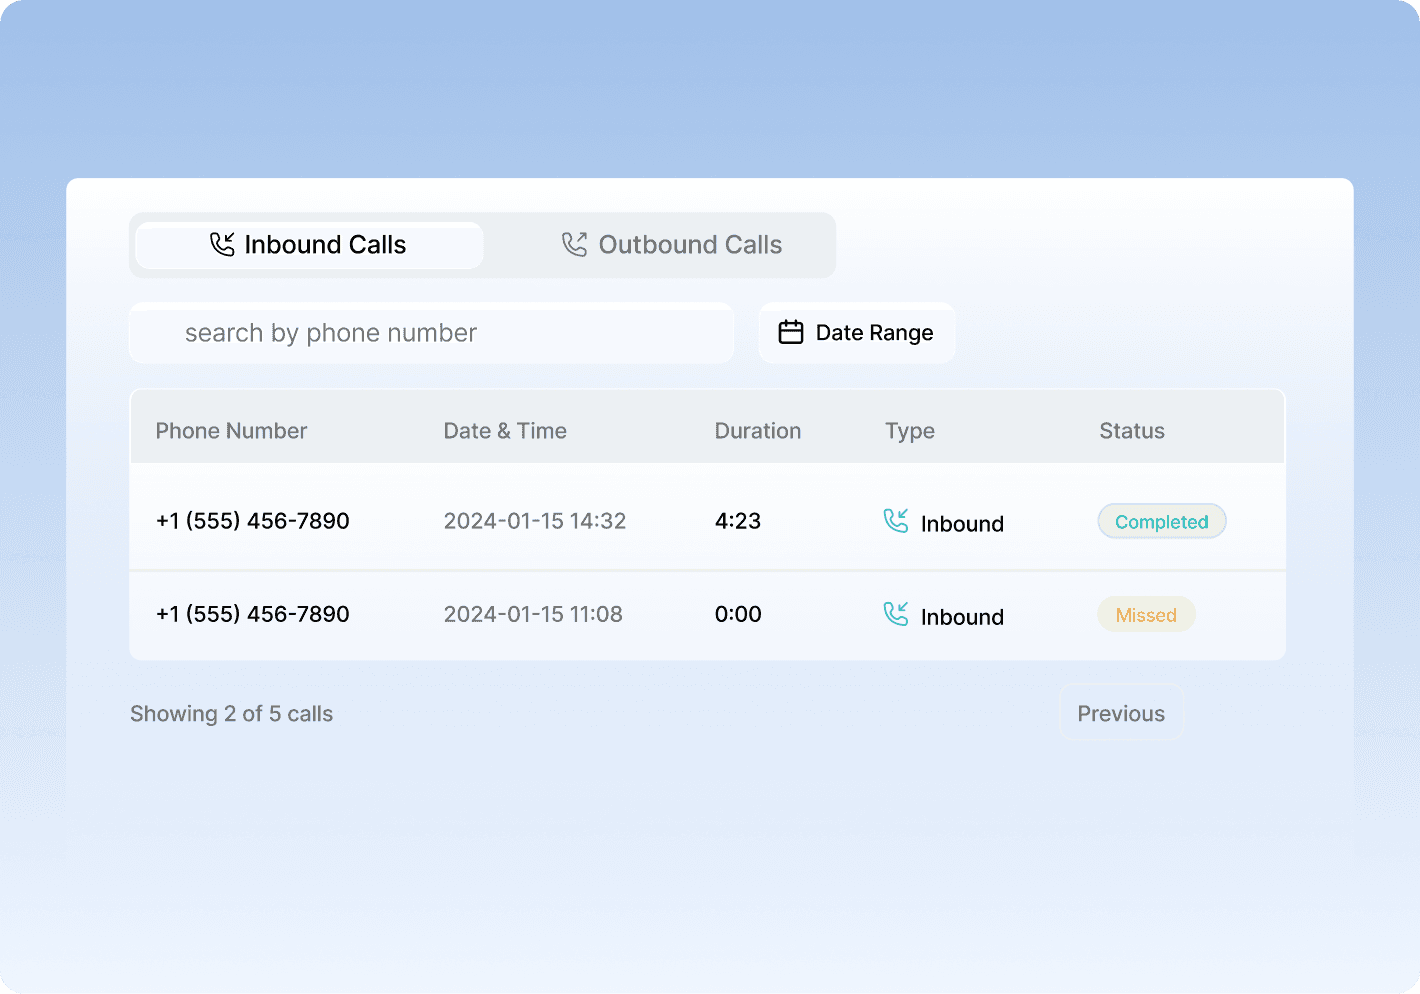The image size is (1420, 994).
Task: Sort by the Phone Number column header
Action: coord(231,431)
